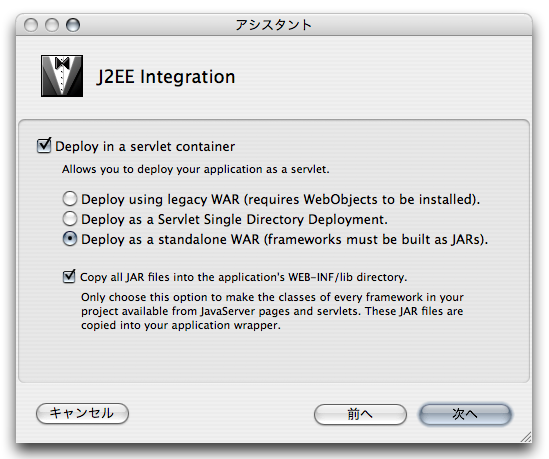Click the close window button
This screenshot has height=459, width=549.
click(31, 25)
